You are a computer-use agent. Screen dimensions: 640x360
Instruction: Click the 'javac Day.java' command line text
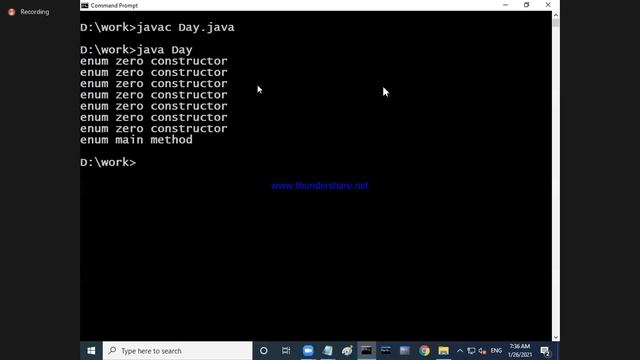click(186, 27)
